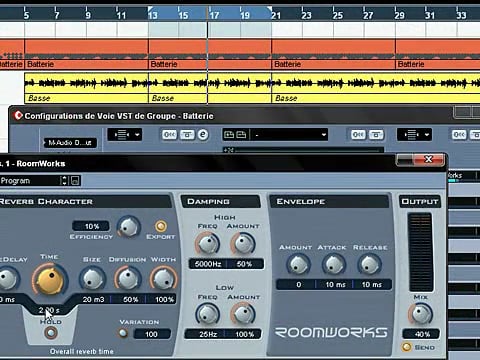Click the Width knob
This screenshot has height=360, width=480.
click(164, 279)
